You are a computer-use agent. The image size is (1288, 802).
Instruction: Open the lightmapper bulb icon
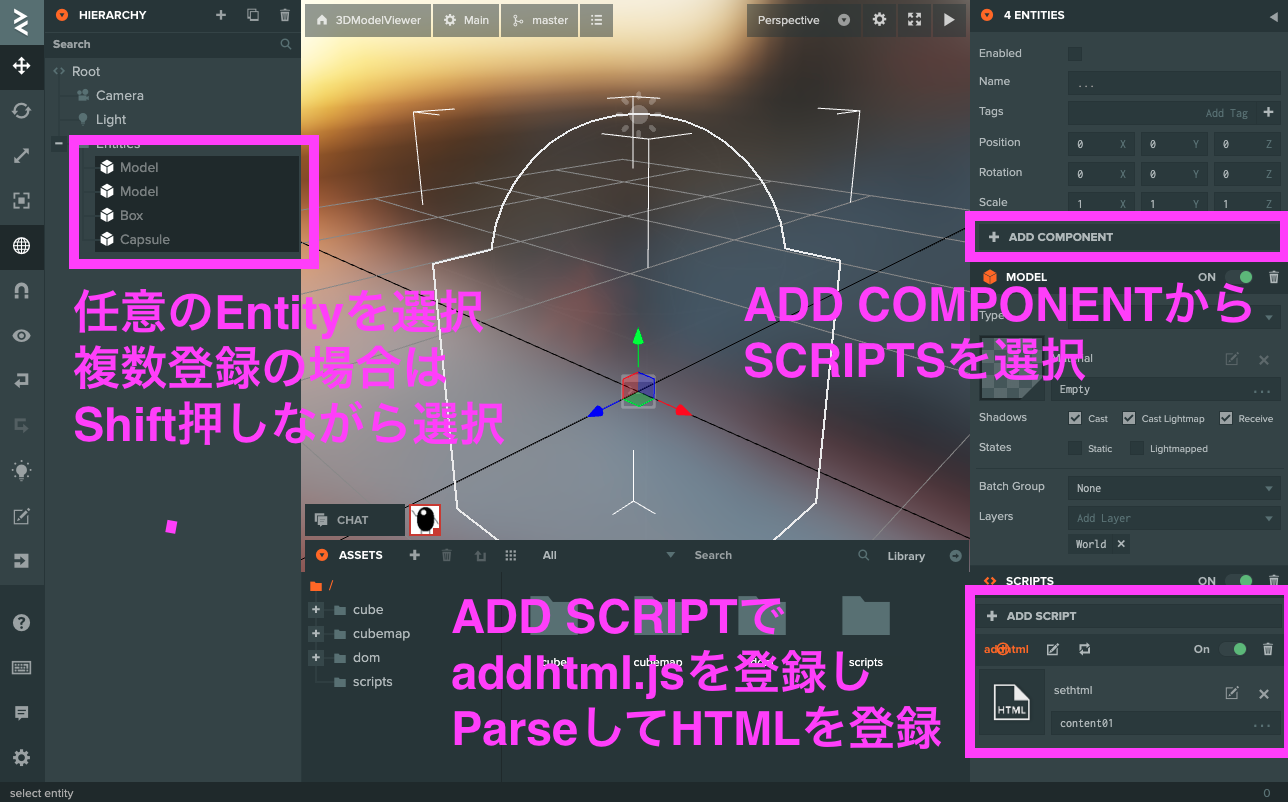[21, 470]
